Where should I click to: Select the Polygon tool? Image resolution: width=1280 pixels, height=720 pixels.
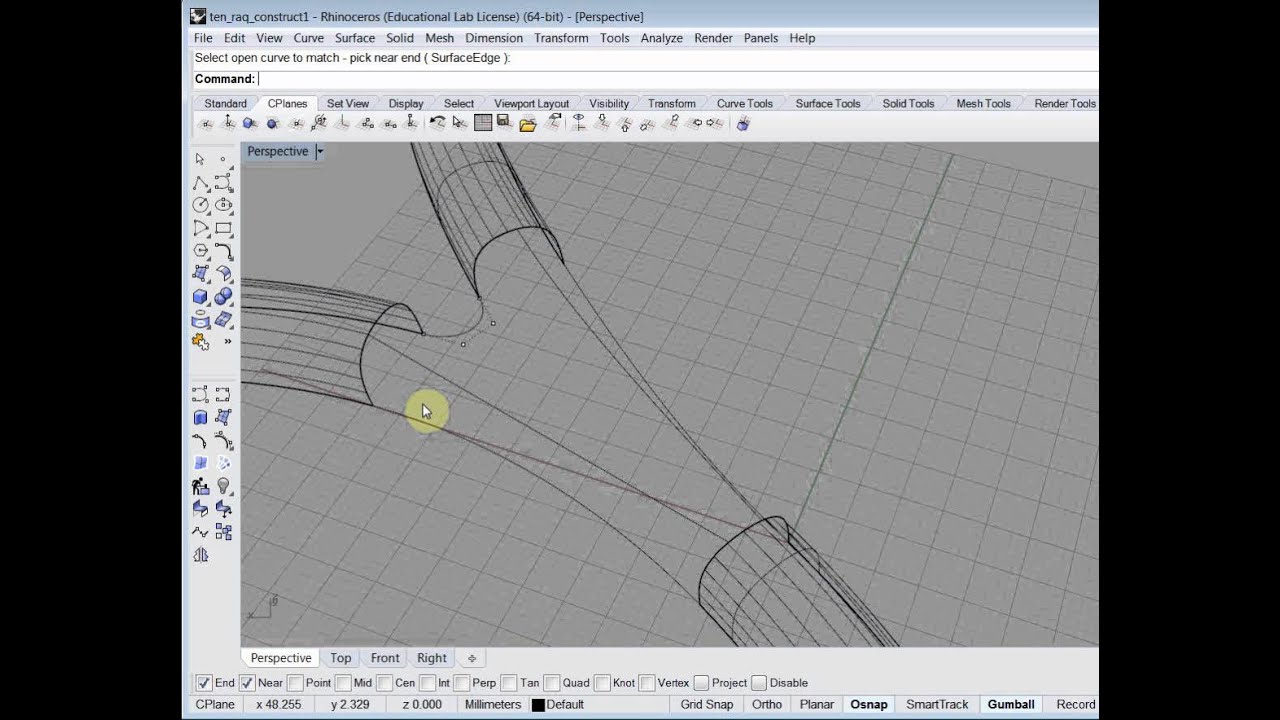coord(200,251)
